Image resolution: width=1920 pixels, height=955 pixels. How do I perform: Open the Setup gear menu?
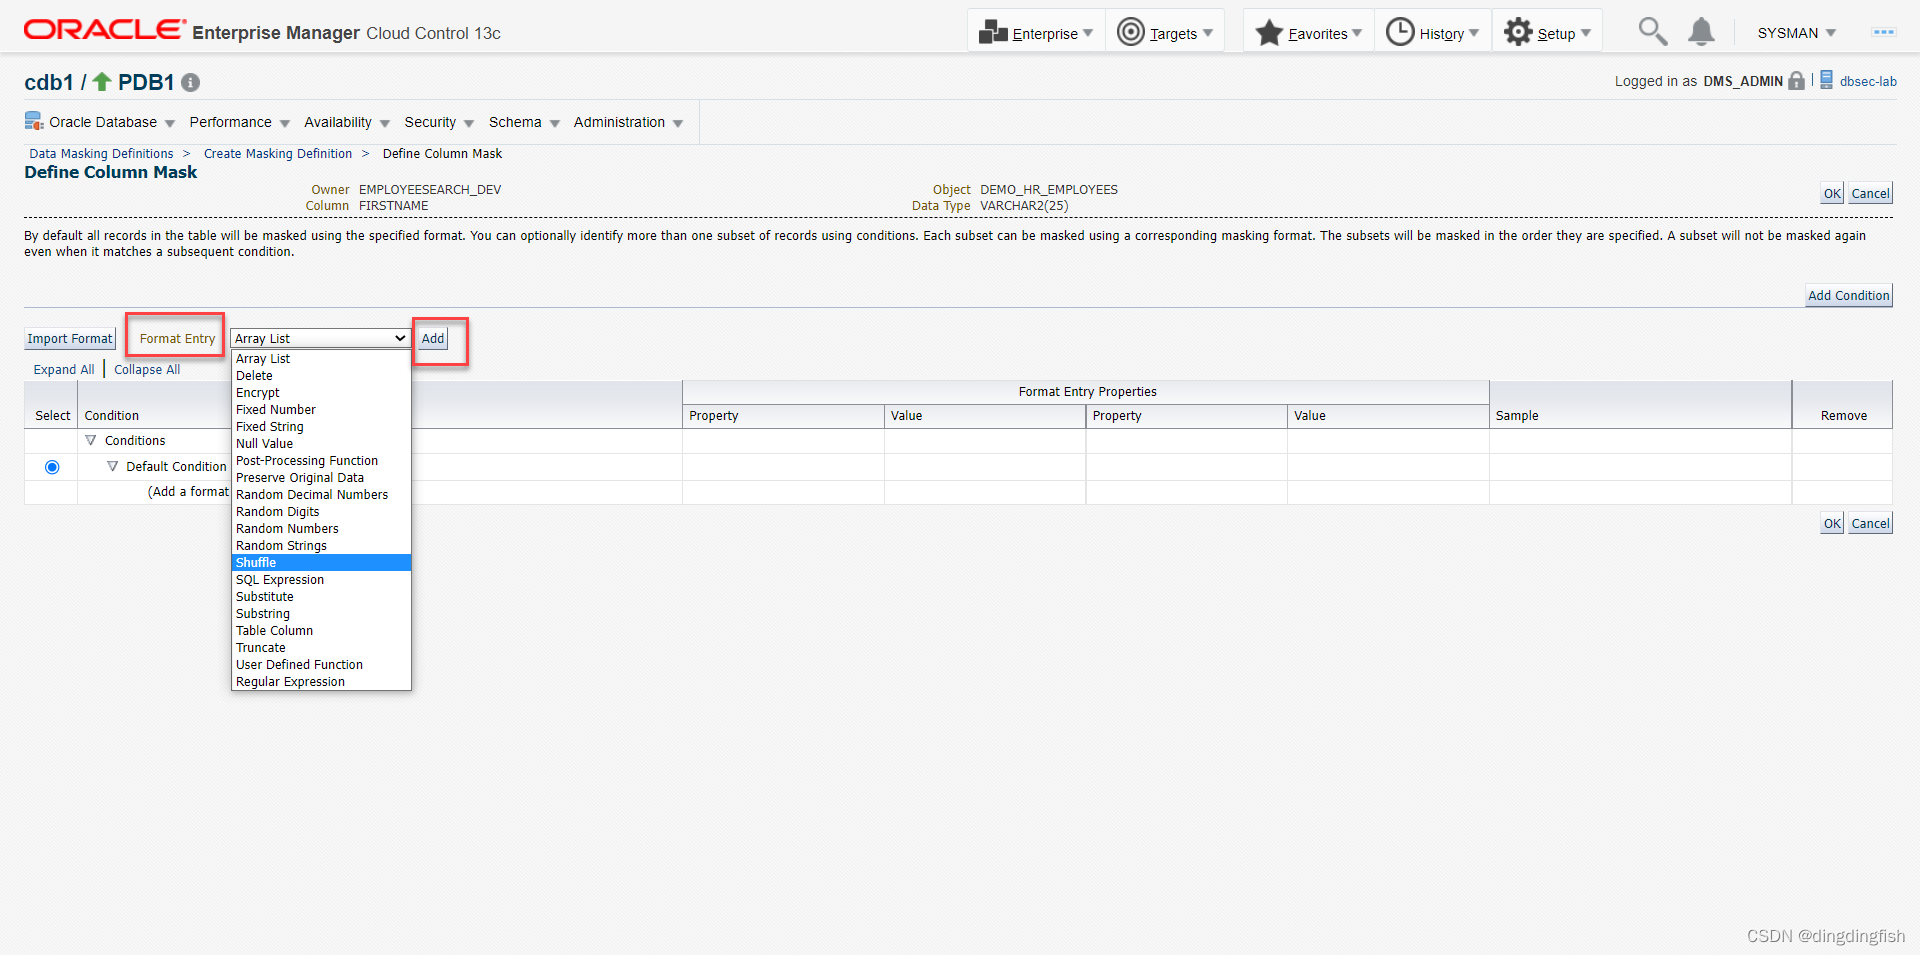(1518, 32)
